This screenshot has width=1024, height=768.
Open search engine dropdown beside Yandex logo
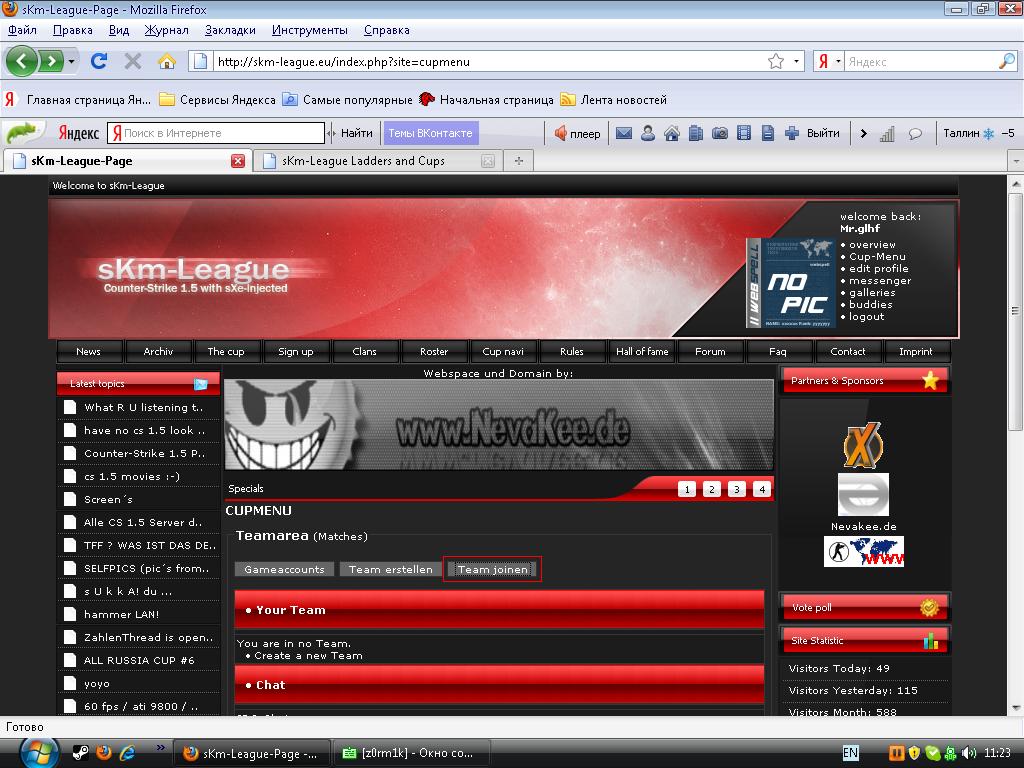coord(839,61)
